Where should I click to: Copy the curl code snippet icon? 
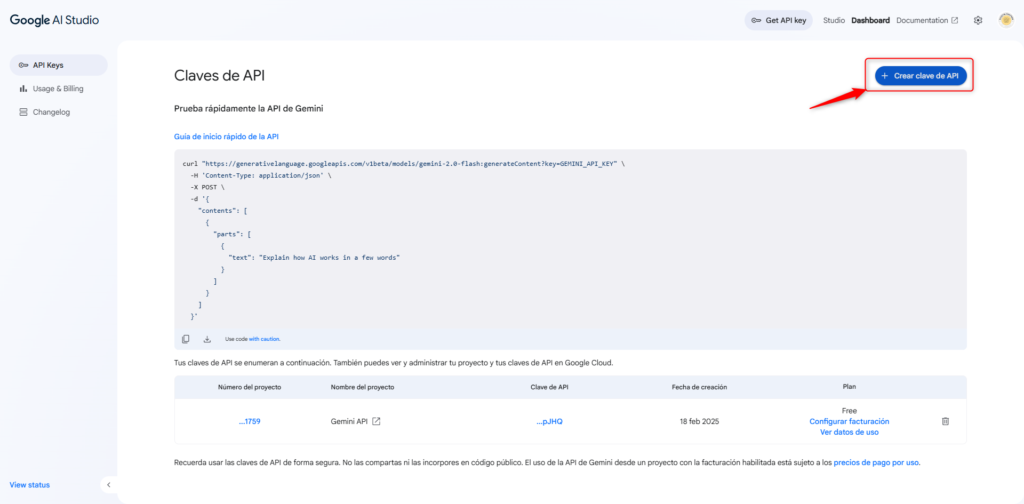point(186,339)
